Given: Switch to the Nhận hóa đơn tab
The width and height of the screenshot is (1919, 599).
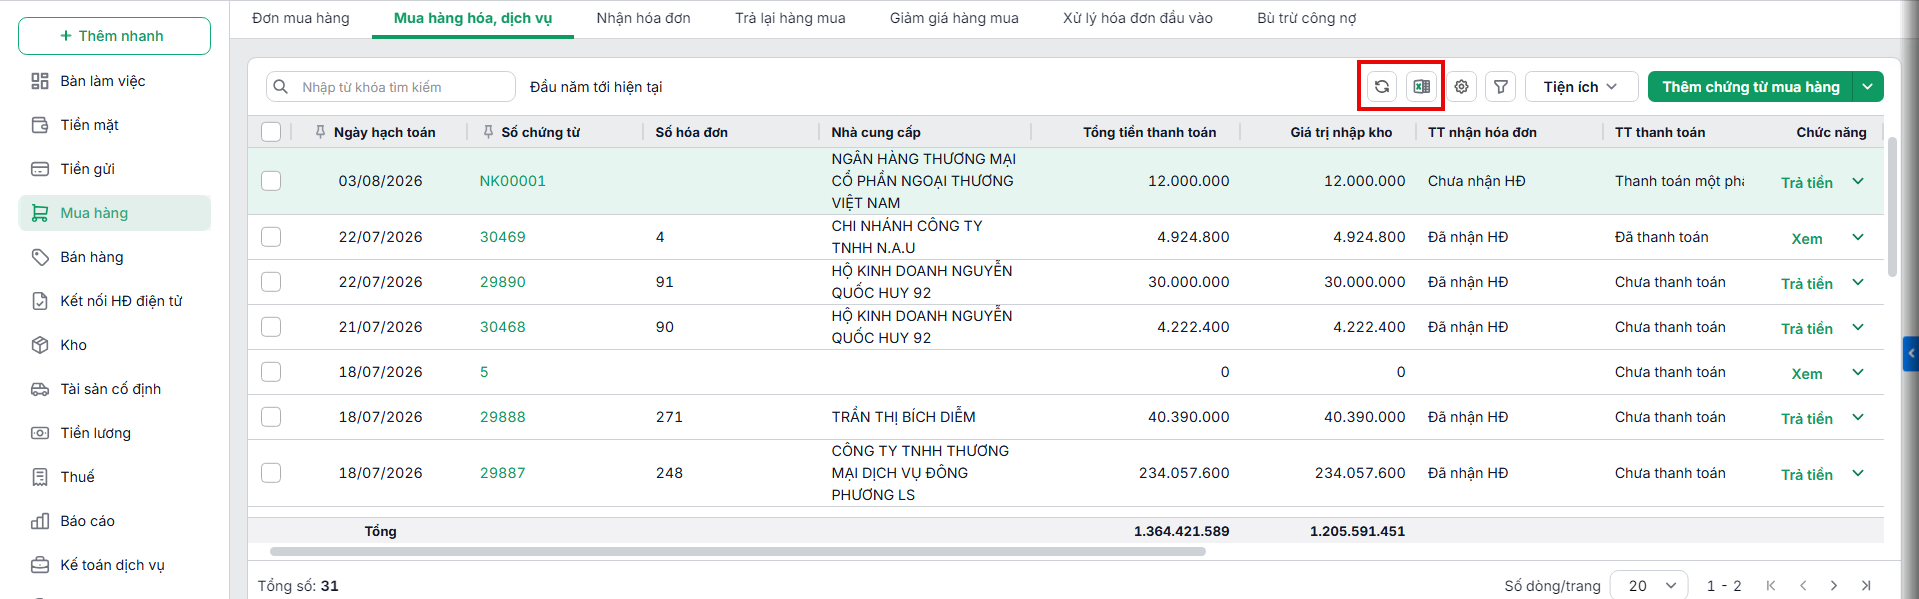Looking at the screenshot, I should click(643, 18).
